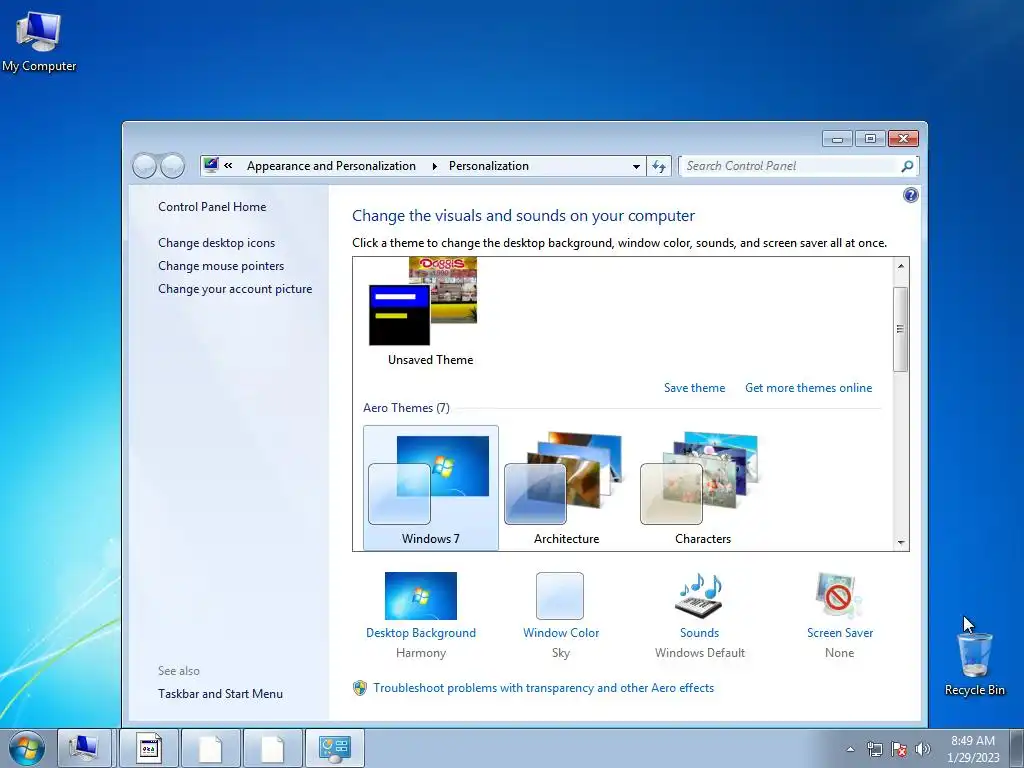Click the Personalization breadcrumb
Viewport: 1024px width, 768px height.
click(488, 166)
